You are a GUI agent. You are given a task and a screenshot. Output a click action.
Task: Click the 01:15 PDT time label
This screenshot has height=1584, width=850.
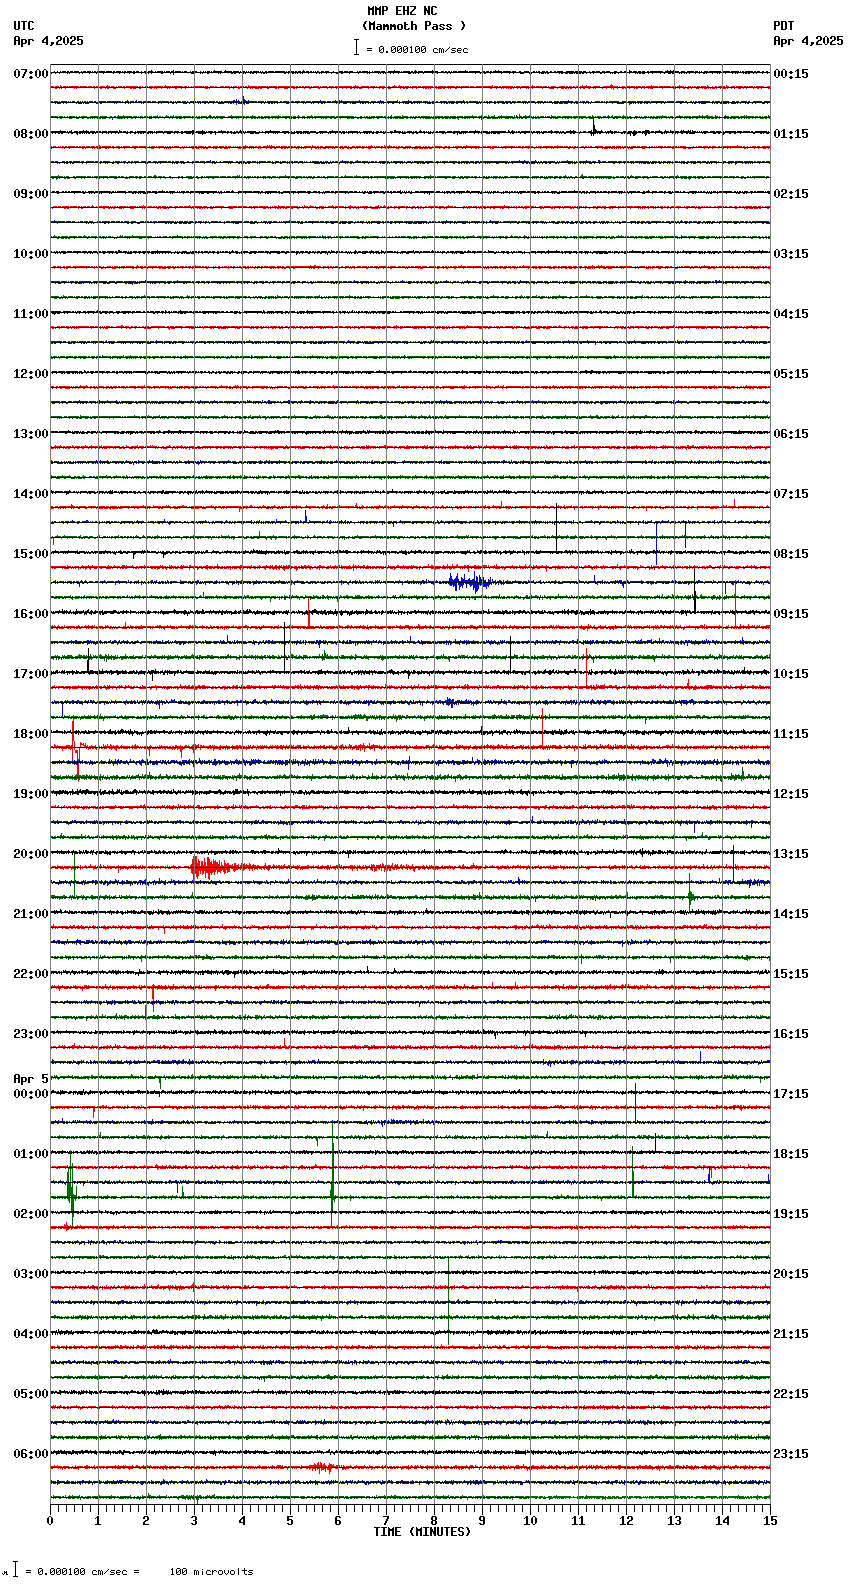pyautogui.click(x=791, y=134)
